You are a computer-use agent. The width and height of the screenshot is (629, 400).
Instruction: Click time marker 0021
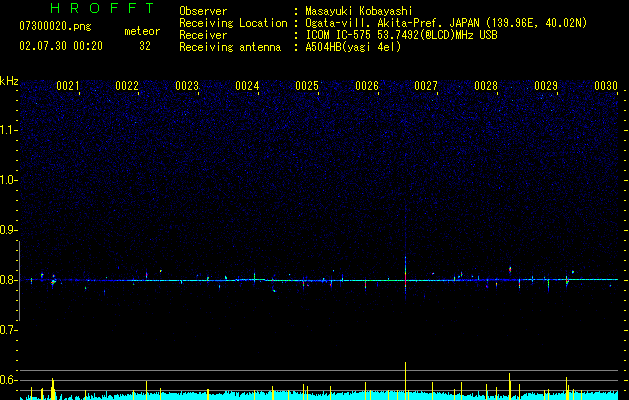click(67, 86)
